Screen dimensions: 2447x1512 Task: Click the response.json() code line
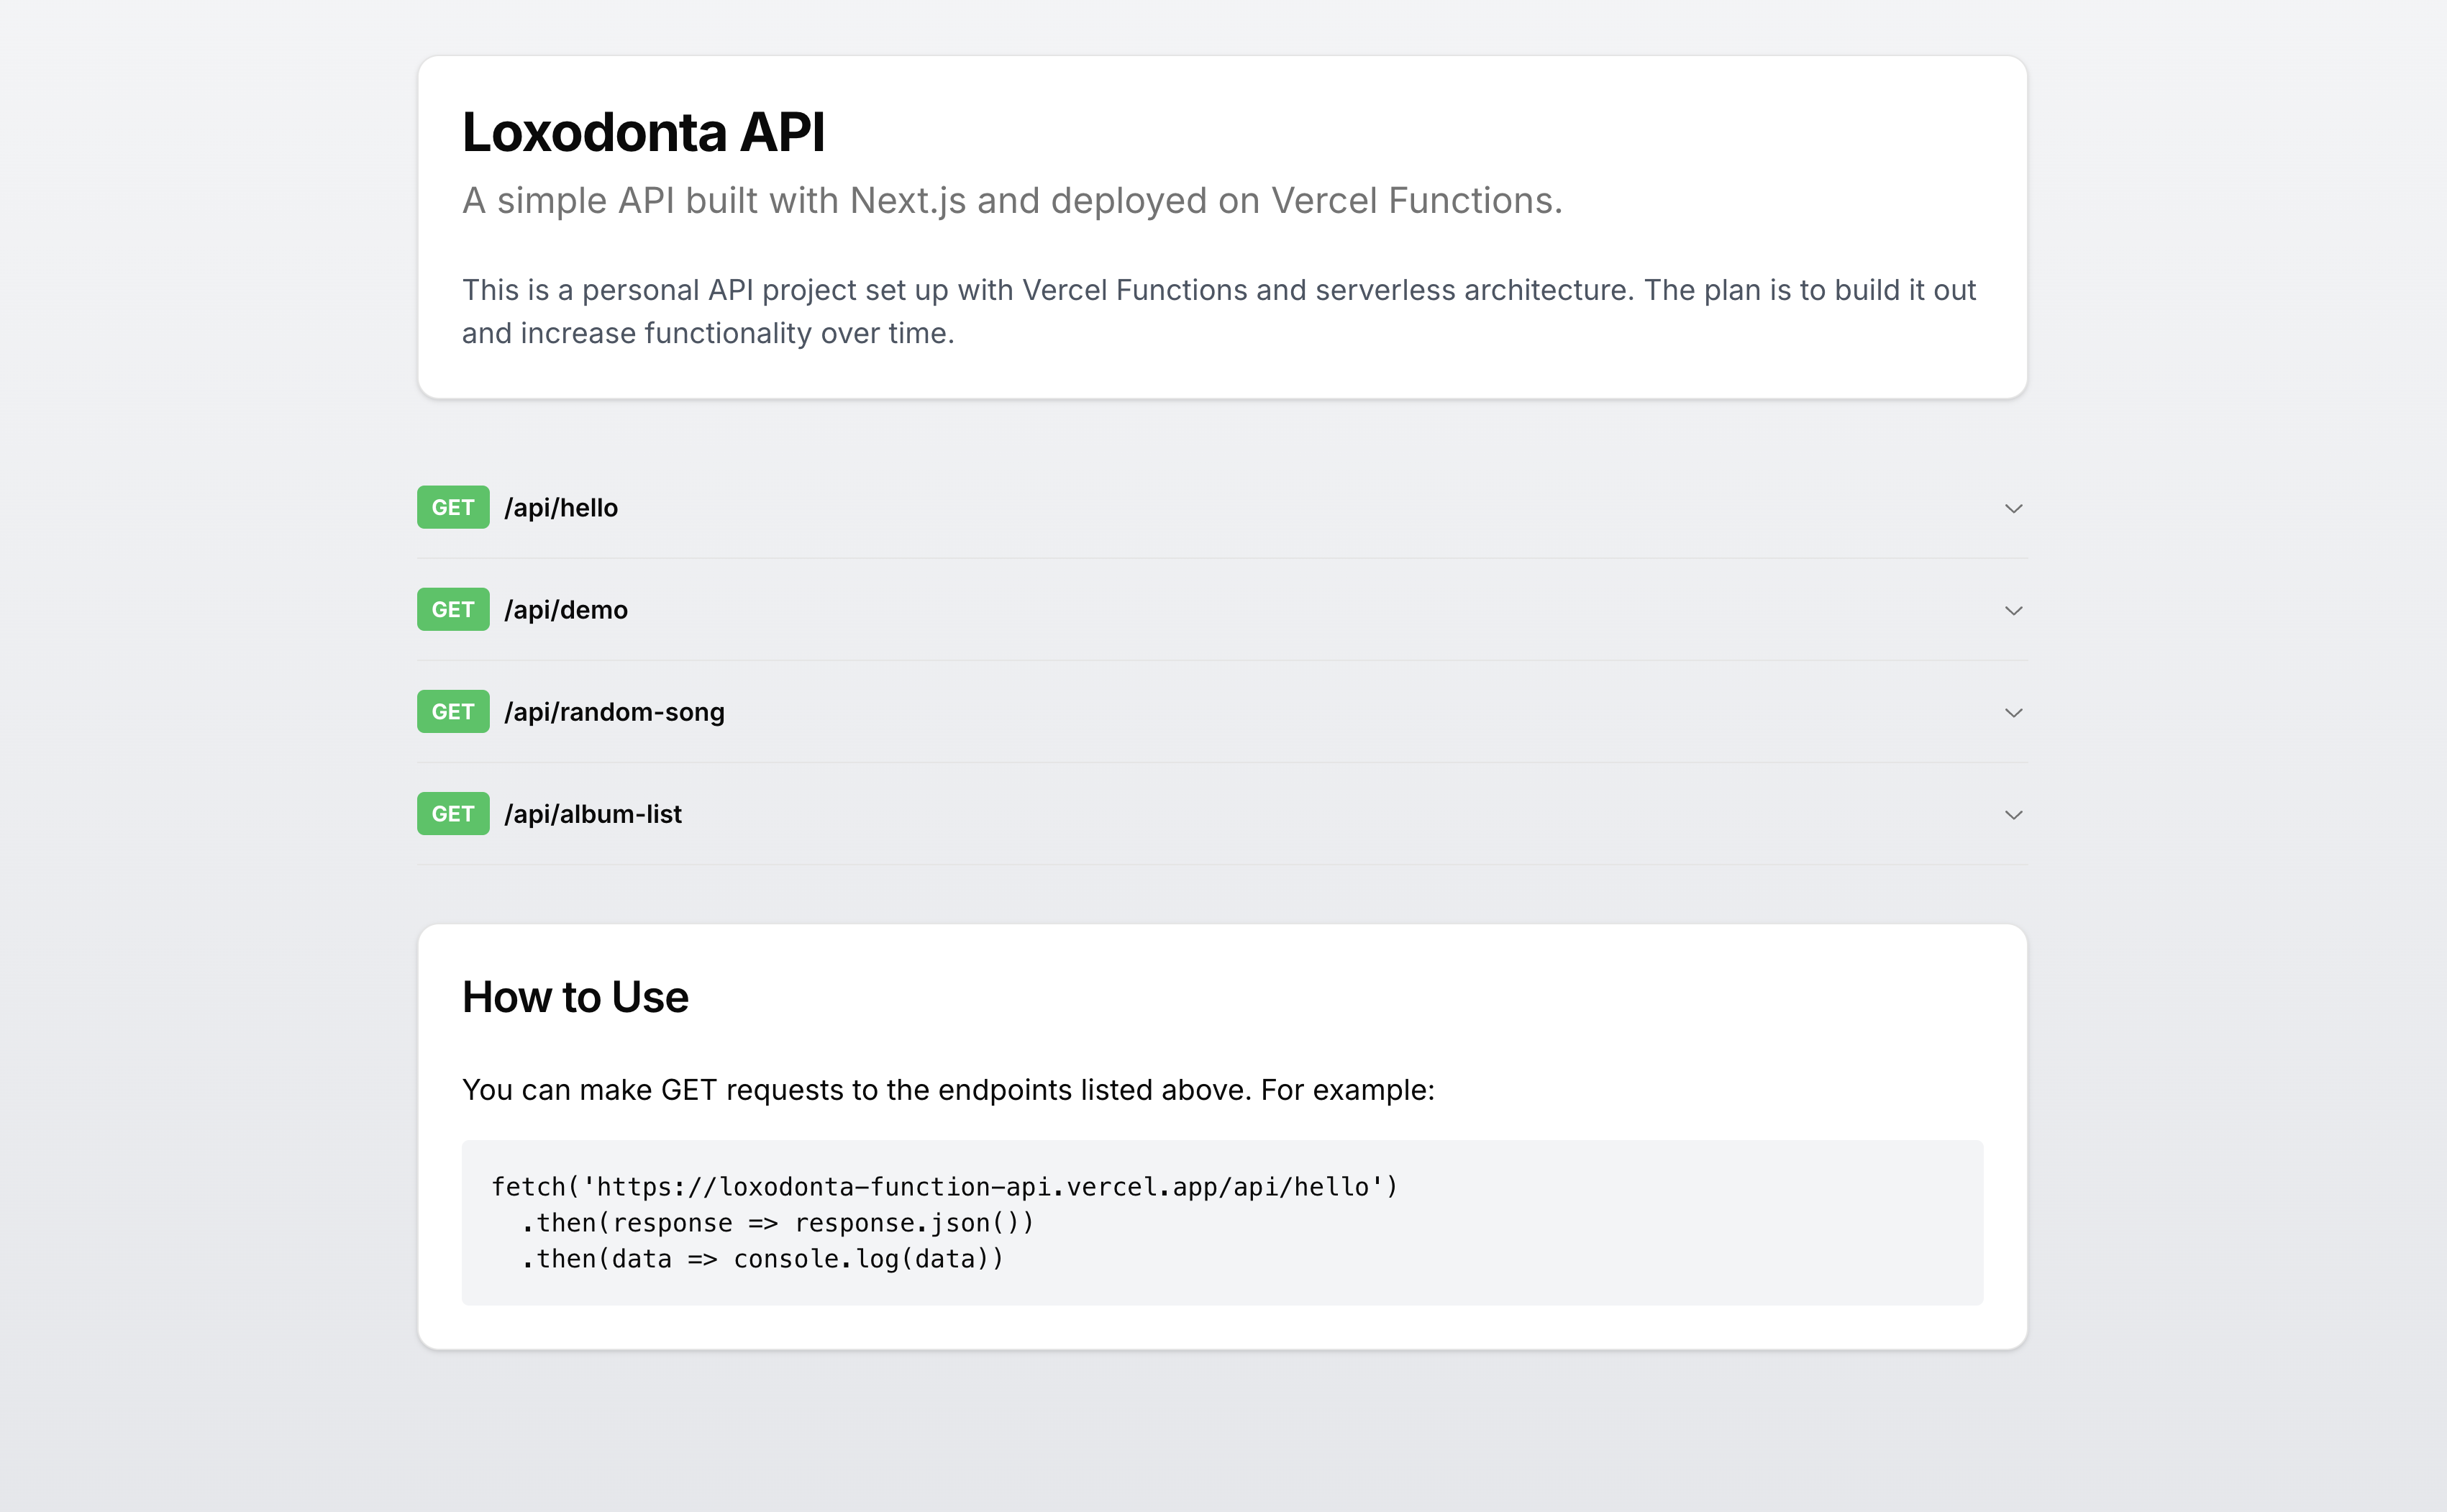[x=777, y=1223]
